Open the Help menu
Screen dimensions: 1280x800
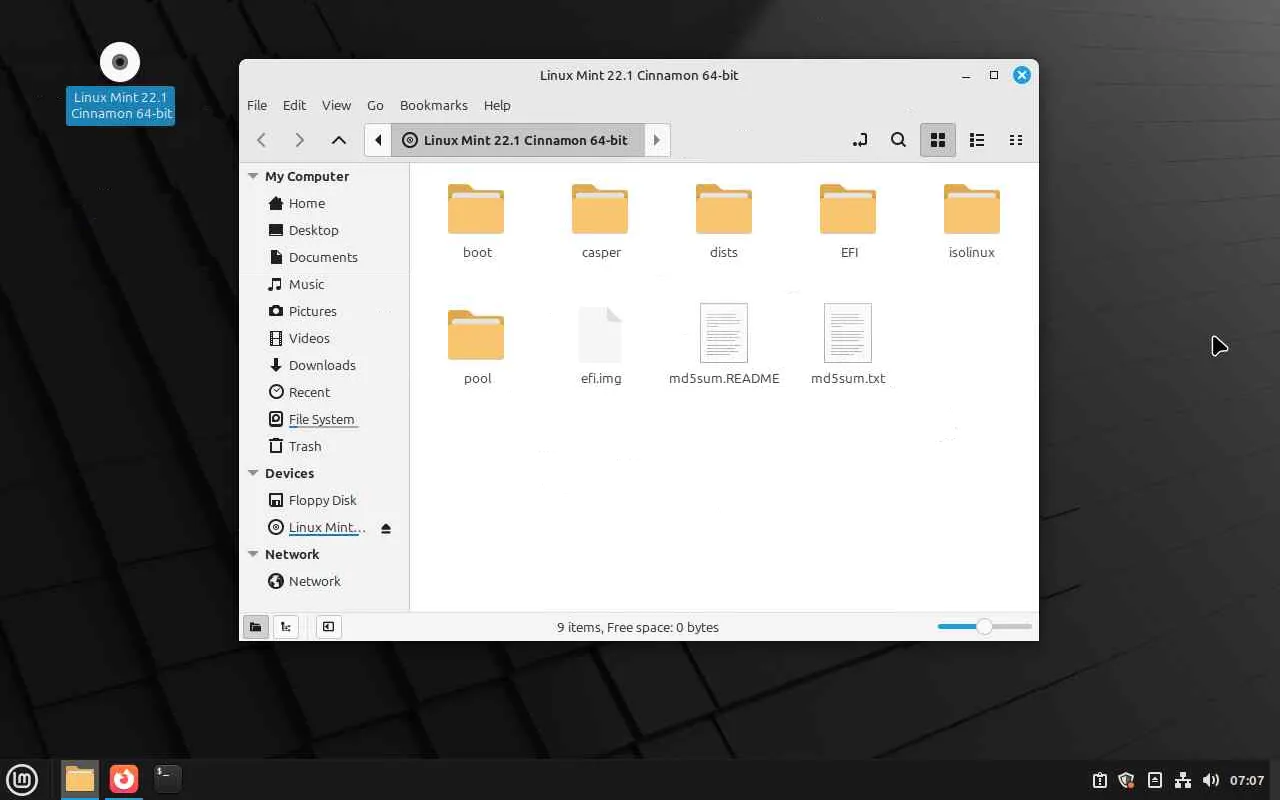pyautogui.click(x=497, y=105)
